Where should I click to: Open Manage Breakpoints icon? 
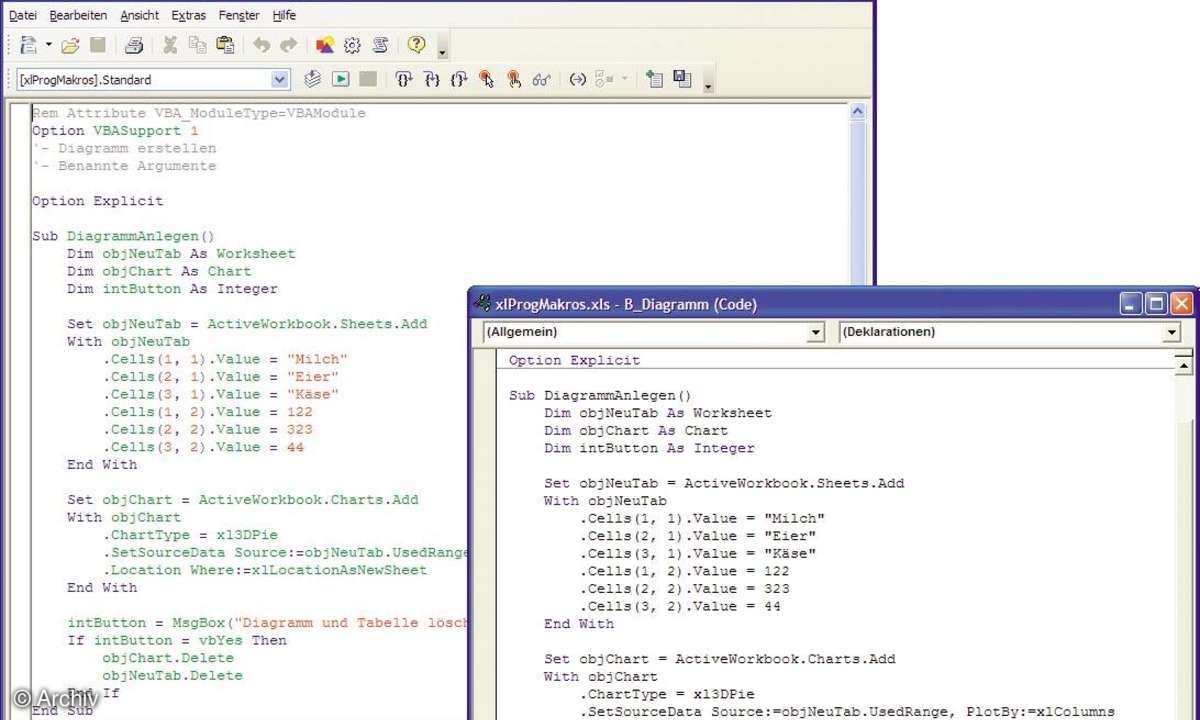514,79
